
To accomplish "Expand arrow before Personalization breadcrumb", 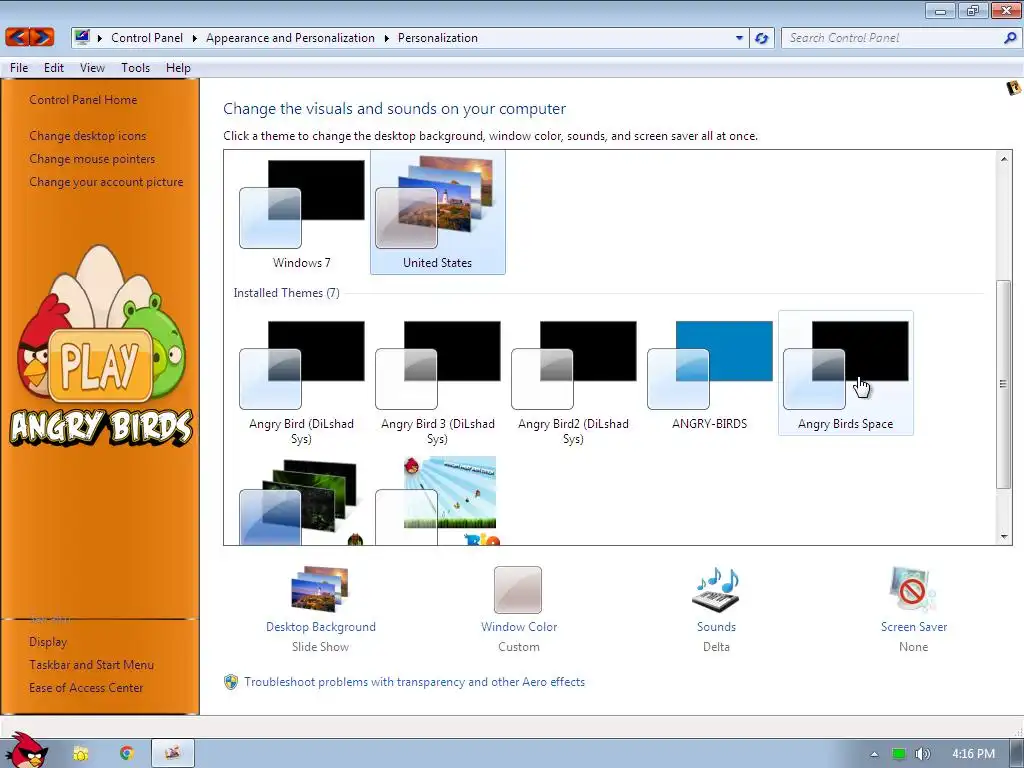I will (387, 39).
